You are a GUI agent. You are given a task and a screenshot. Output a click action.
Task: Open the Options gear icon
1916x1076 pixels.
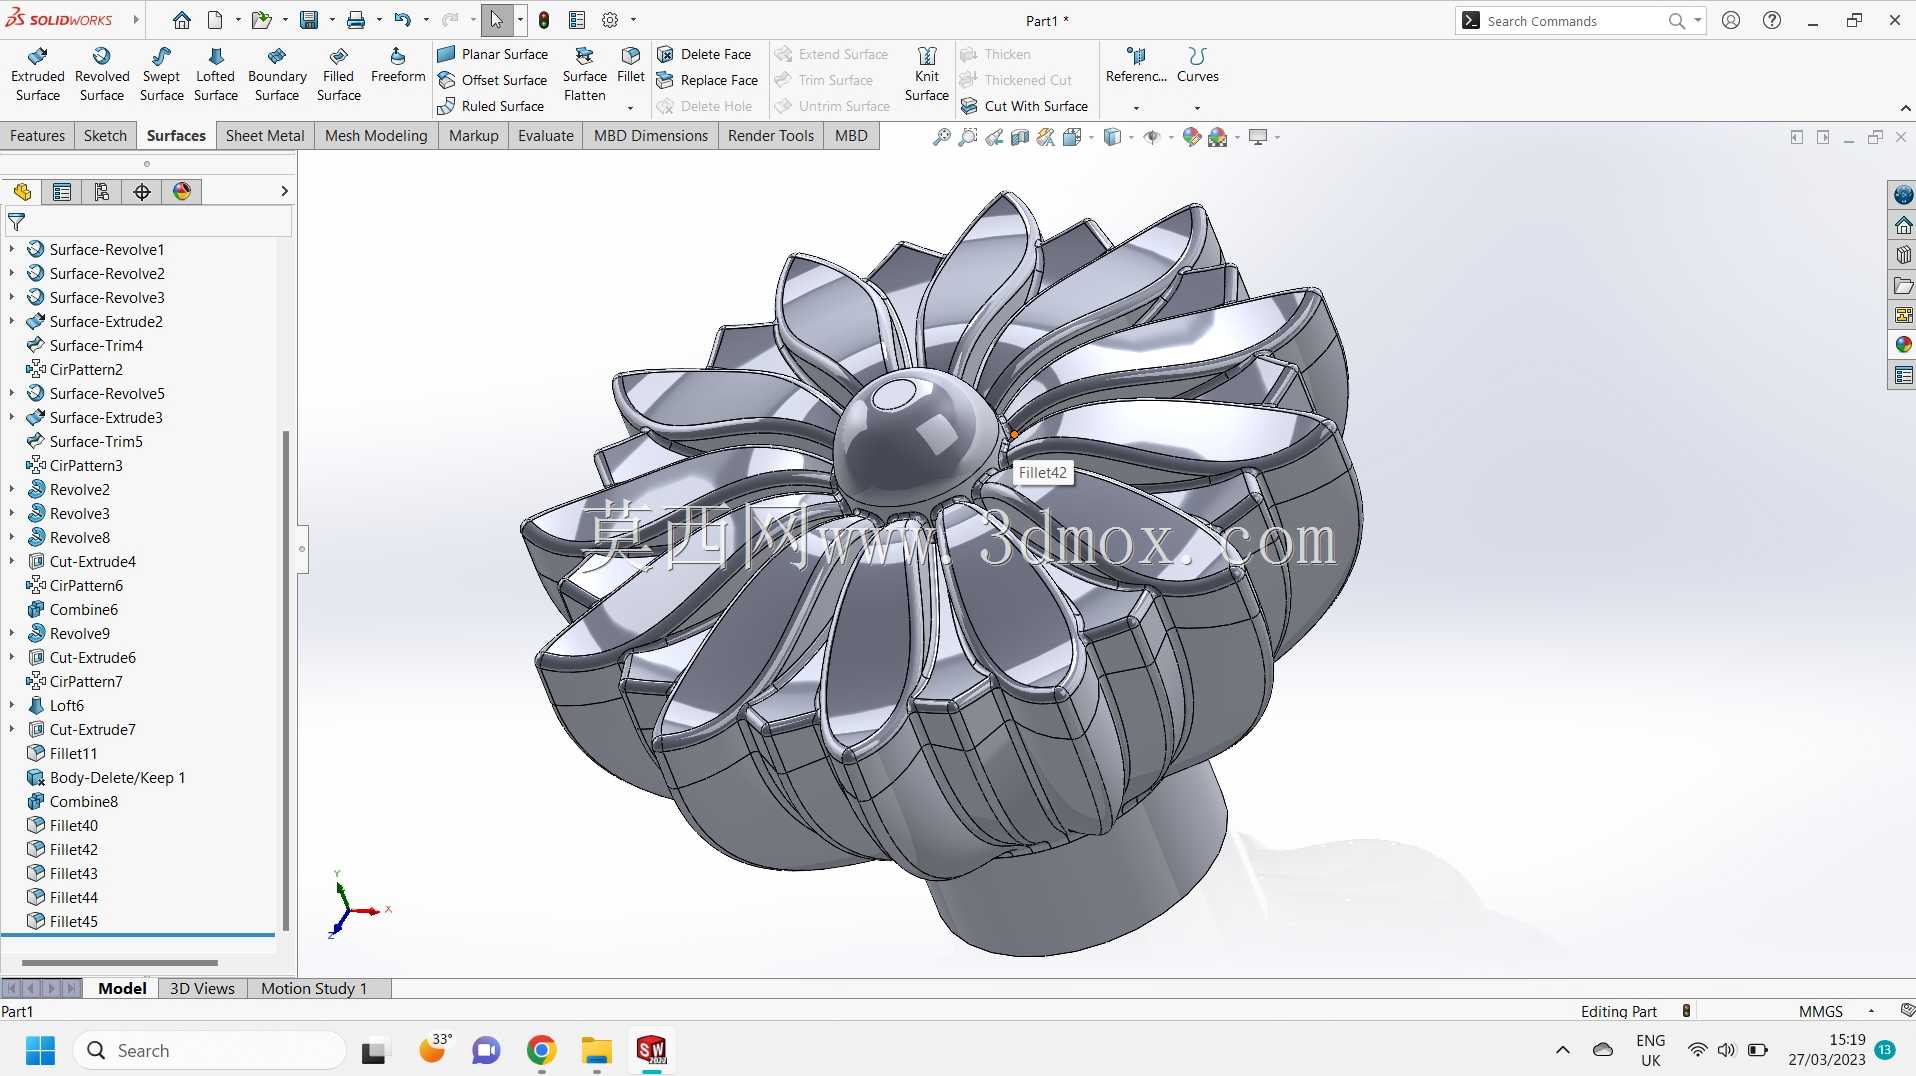coord(610,20)
